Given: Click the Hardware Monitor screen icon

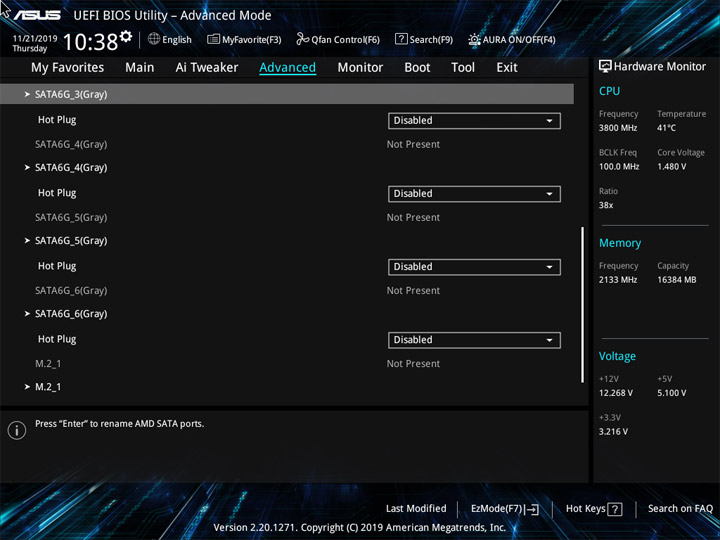Looking at the screenshot, I should pyautogui.click(x=605, y=67).
